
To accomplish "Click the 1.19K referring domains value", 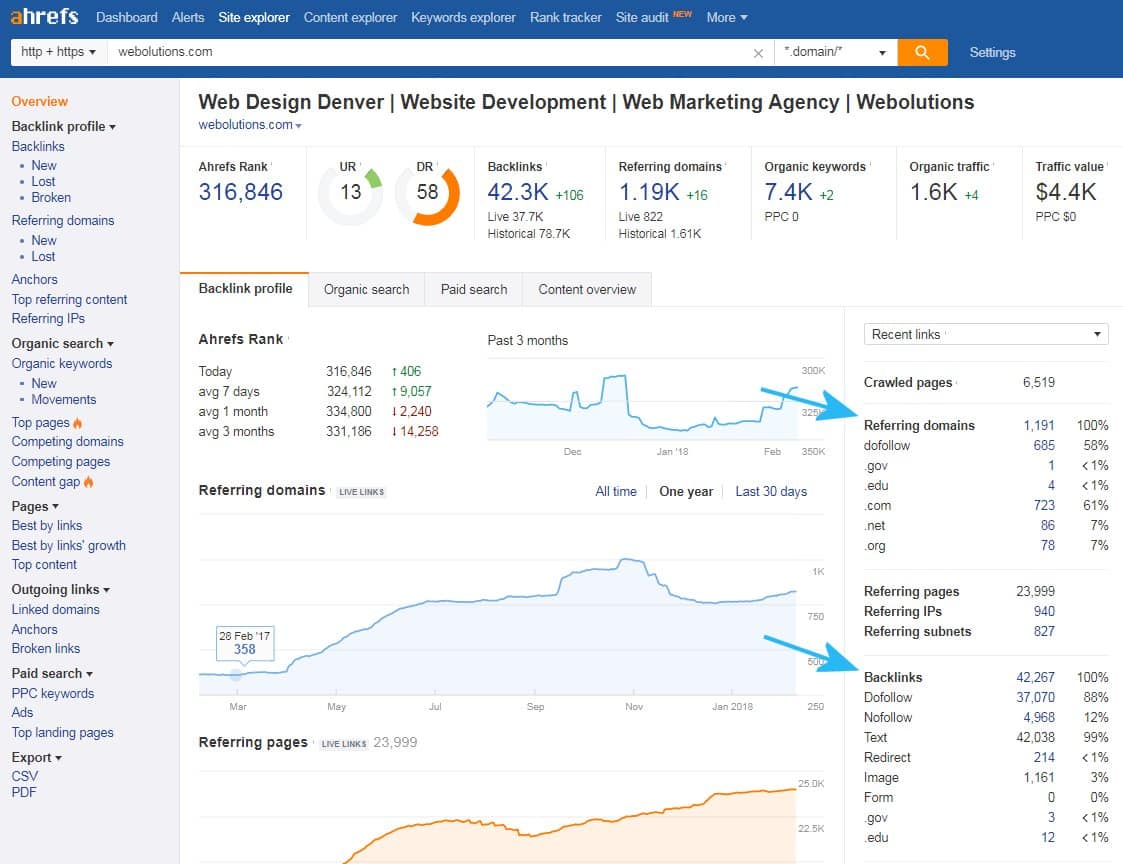I will pyautogui.click(x=649, y=192).
